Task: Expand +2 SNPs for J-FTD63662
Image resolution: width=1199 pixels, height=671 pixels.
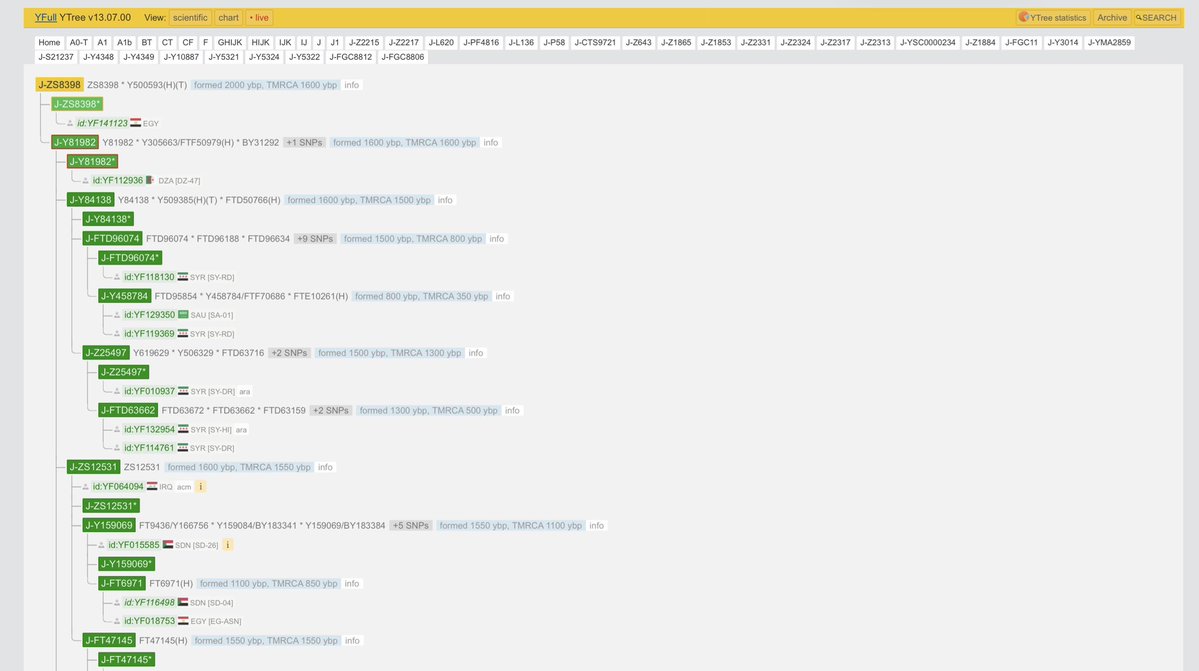Action: pyautogui.click(x=330, y=410)
